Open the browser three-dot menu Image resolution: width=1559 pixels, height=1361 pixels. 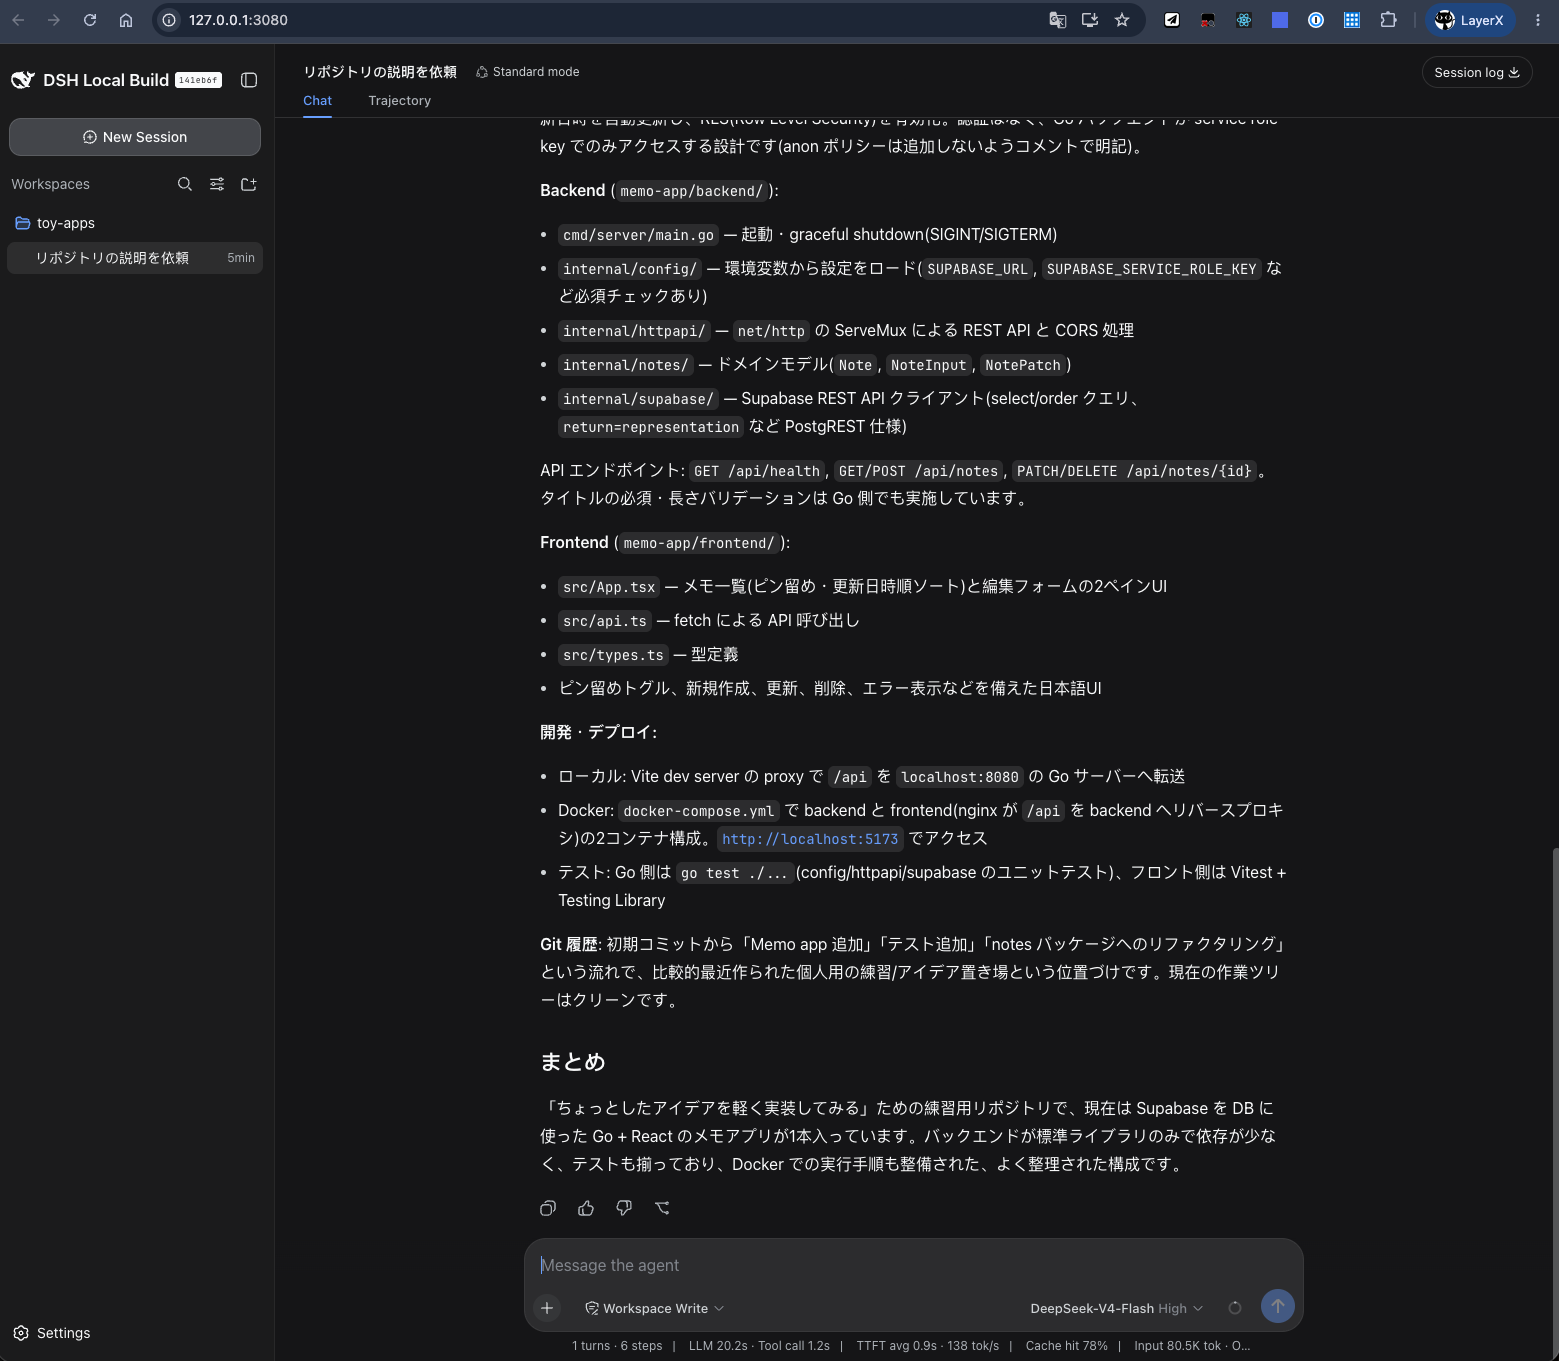coord(1538,20)
